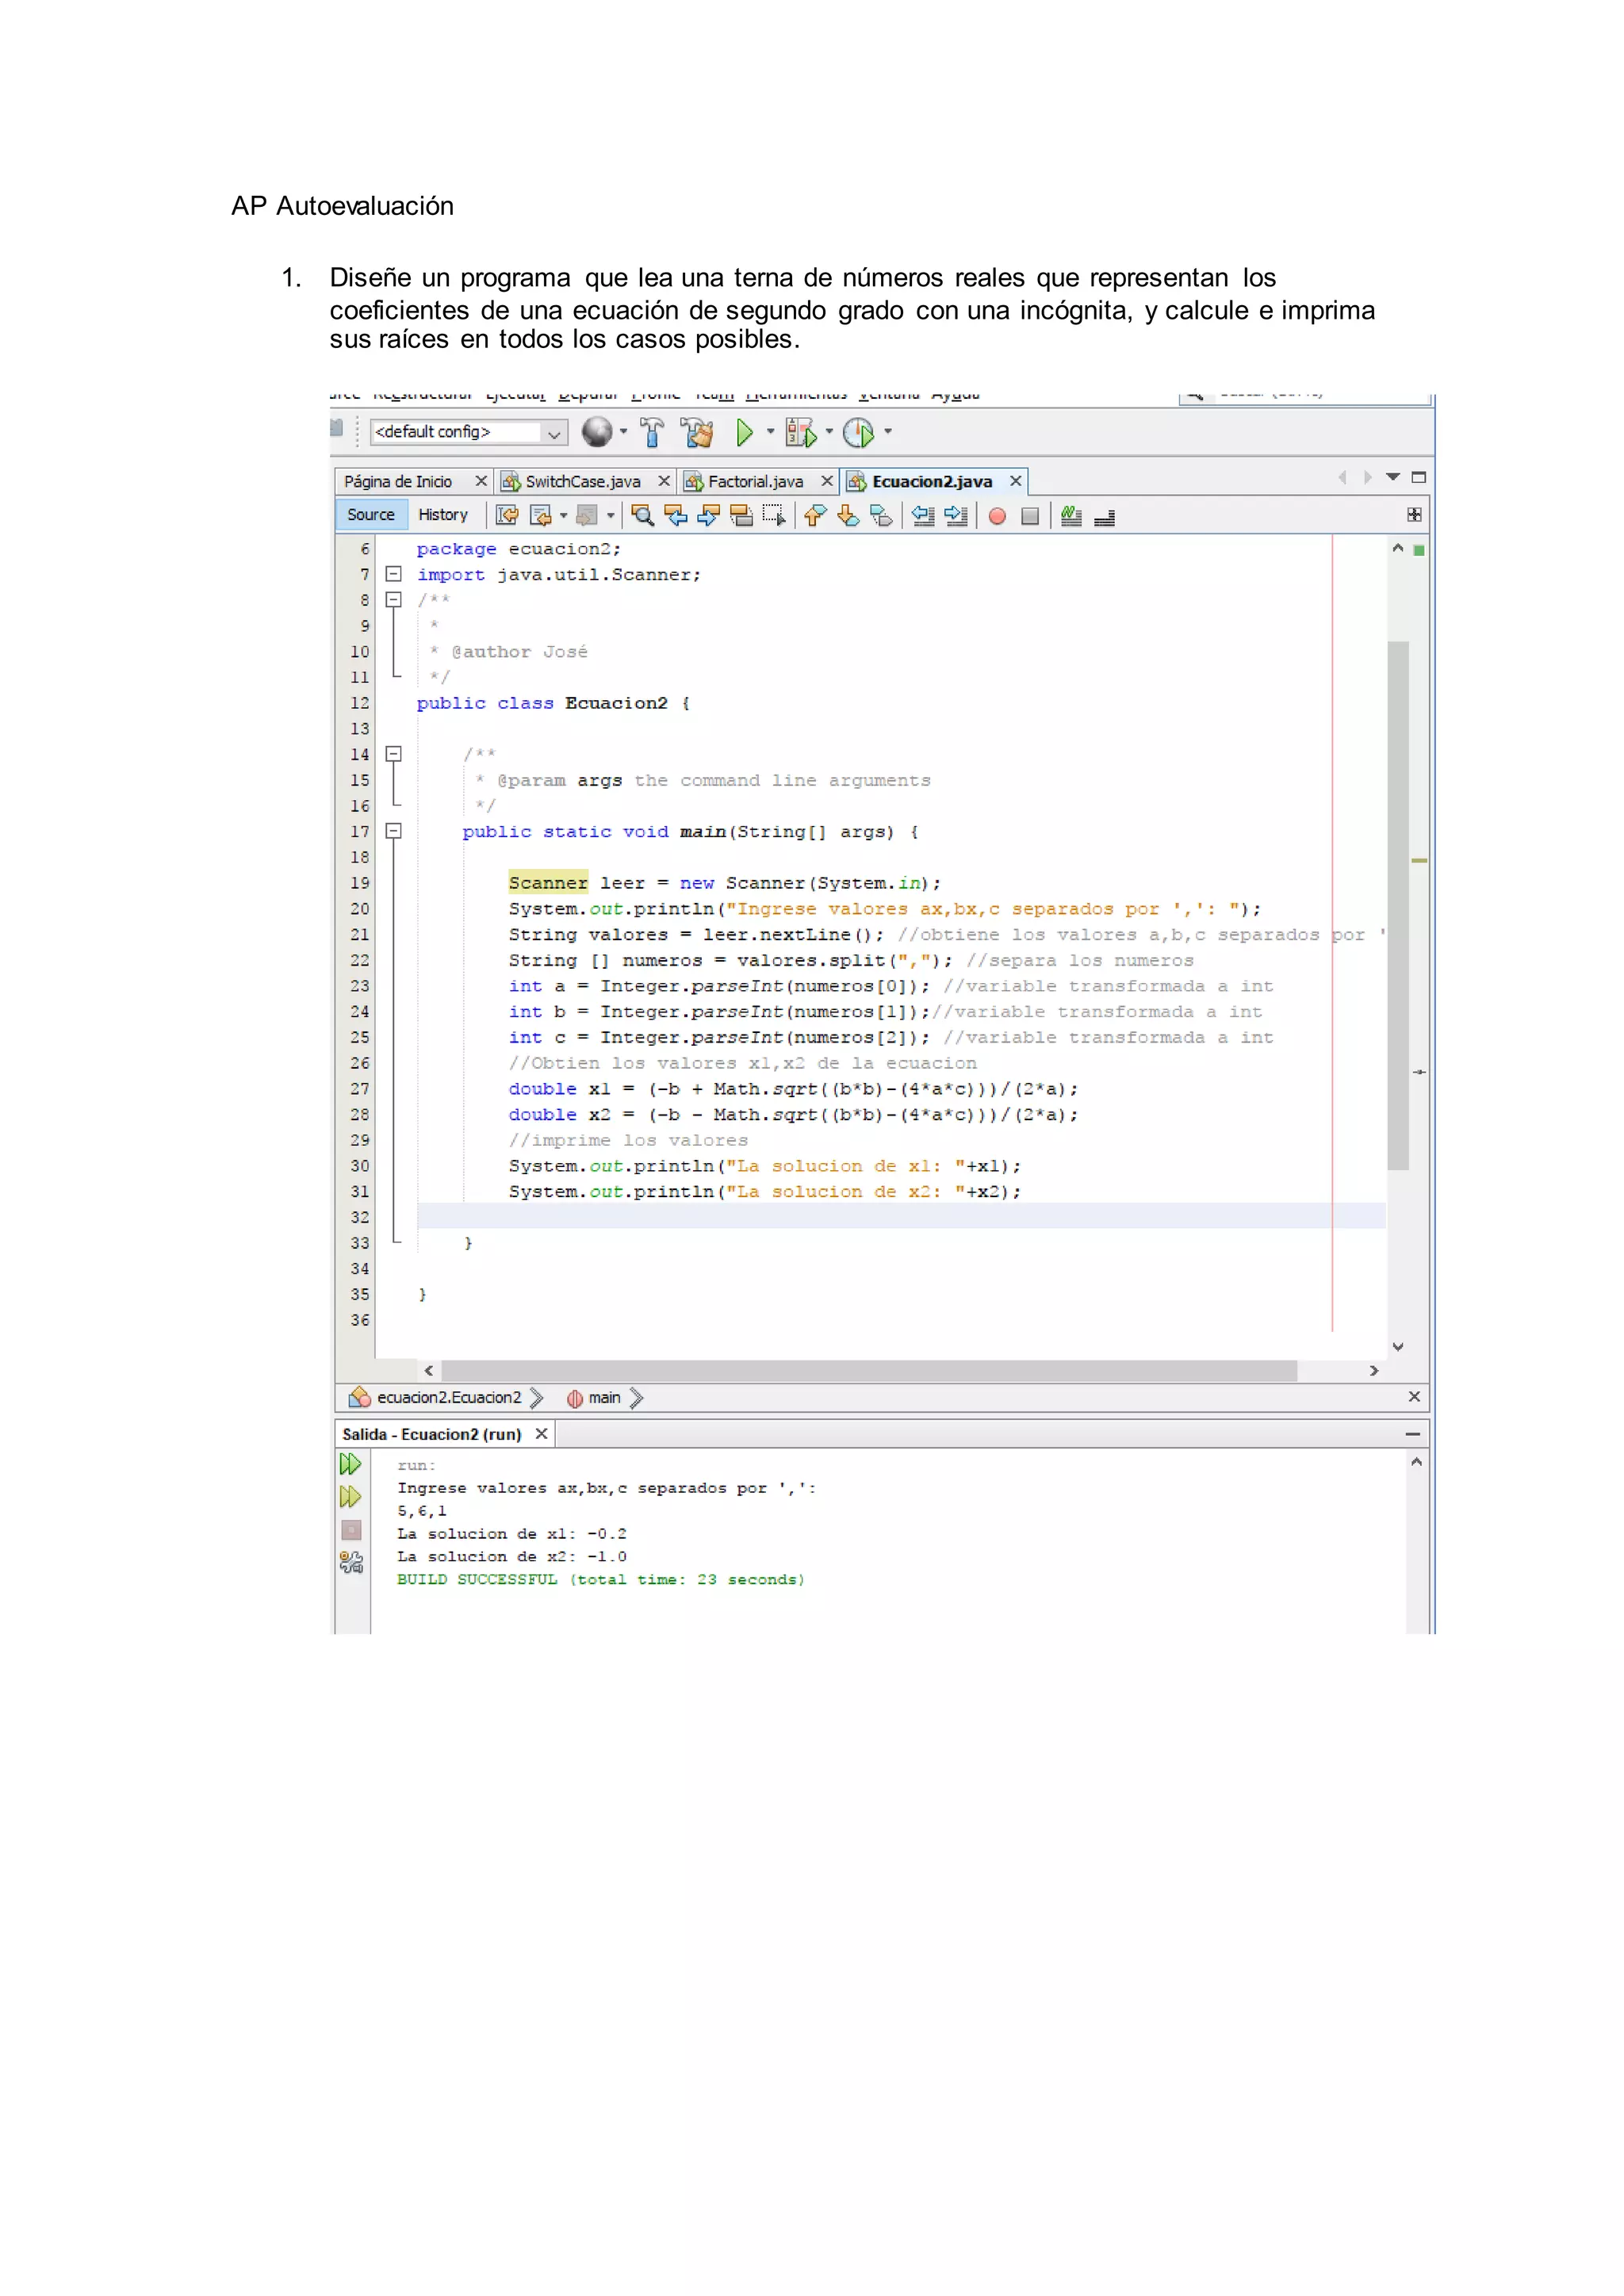Click the History view button
1624x2296 pixels.
443,515
